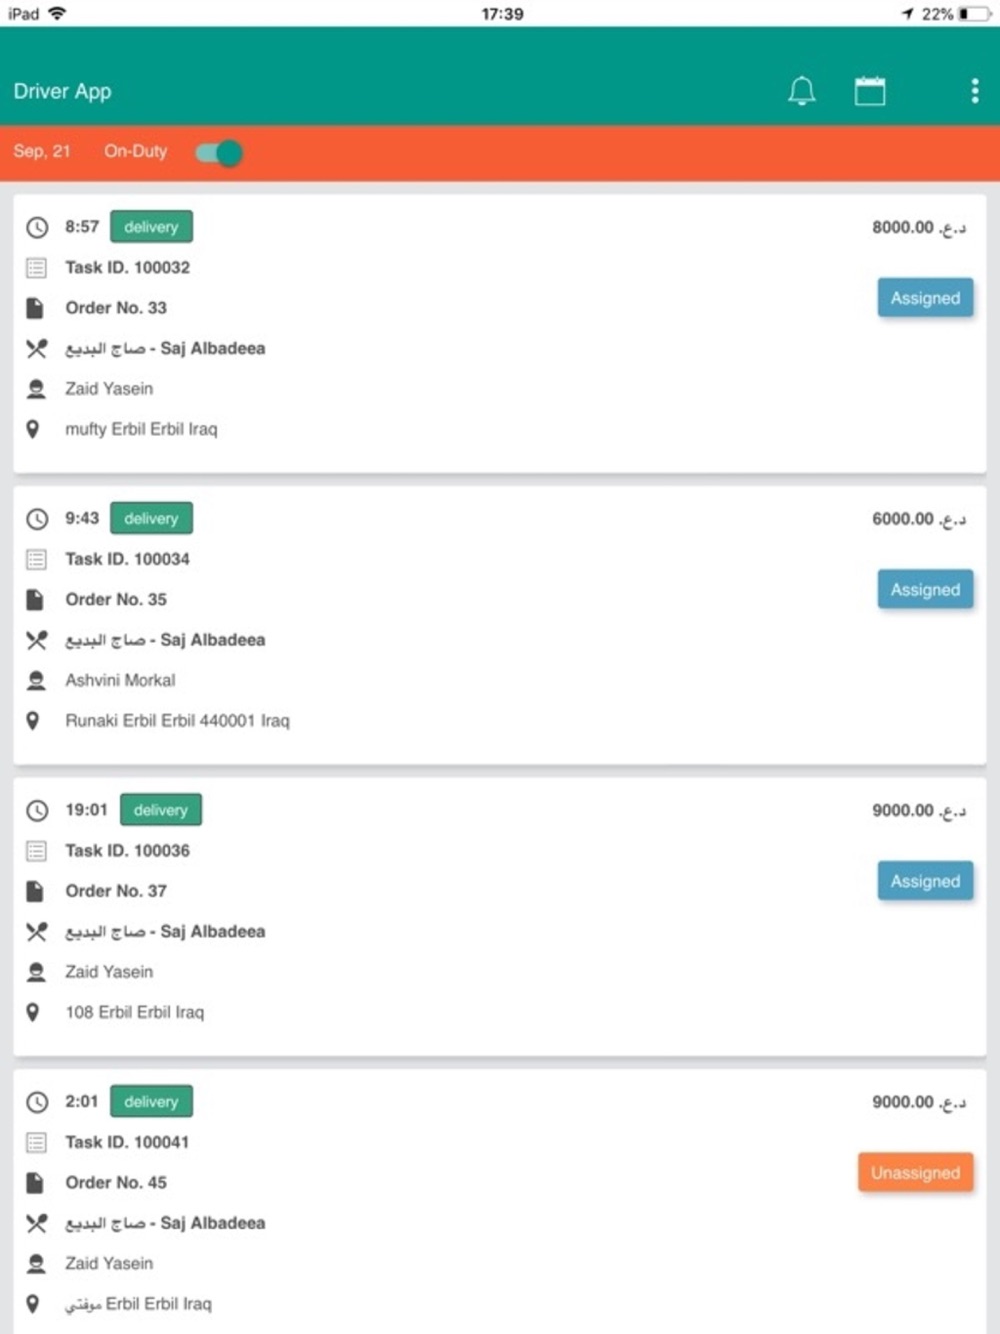Screen dimensions: 1000x1334
Task: Tap Assigned button for Task ID 100032
Action: point(925,298)
